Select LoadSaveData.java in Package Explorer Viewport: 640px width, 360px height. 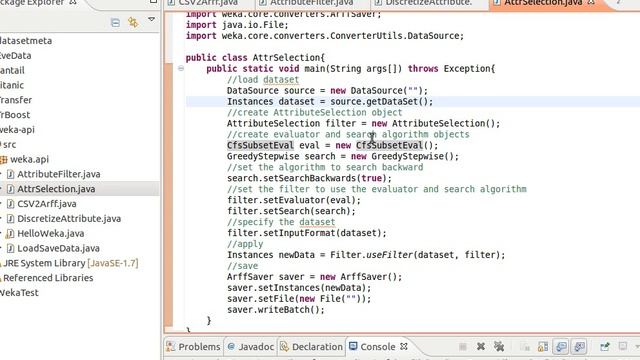coord(58,248)
